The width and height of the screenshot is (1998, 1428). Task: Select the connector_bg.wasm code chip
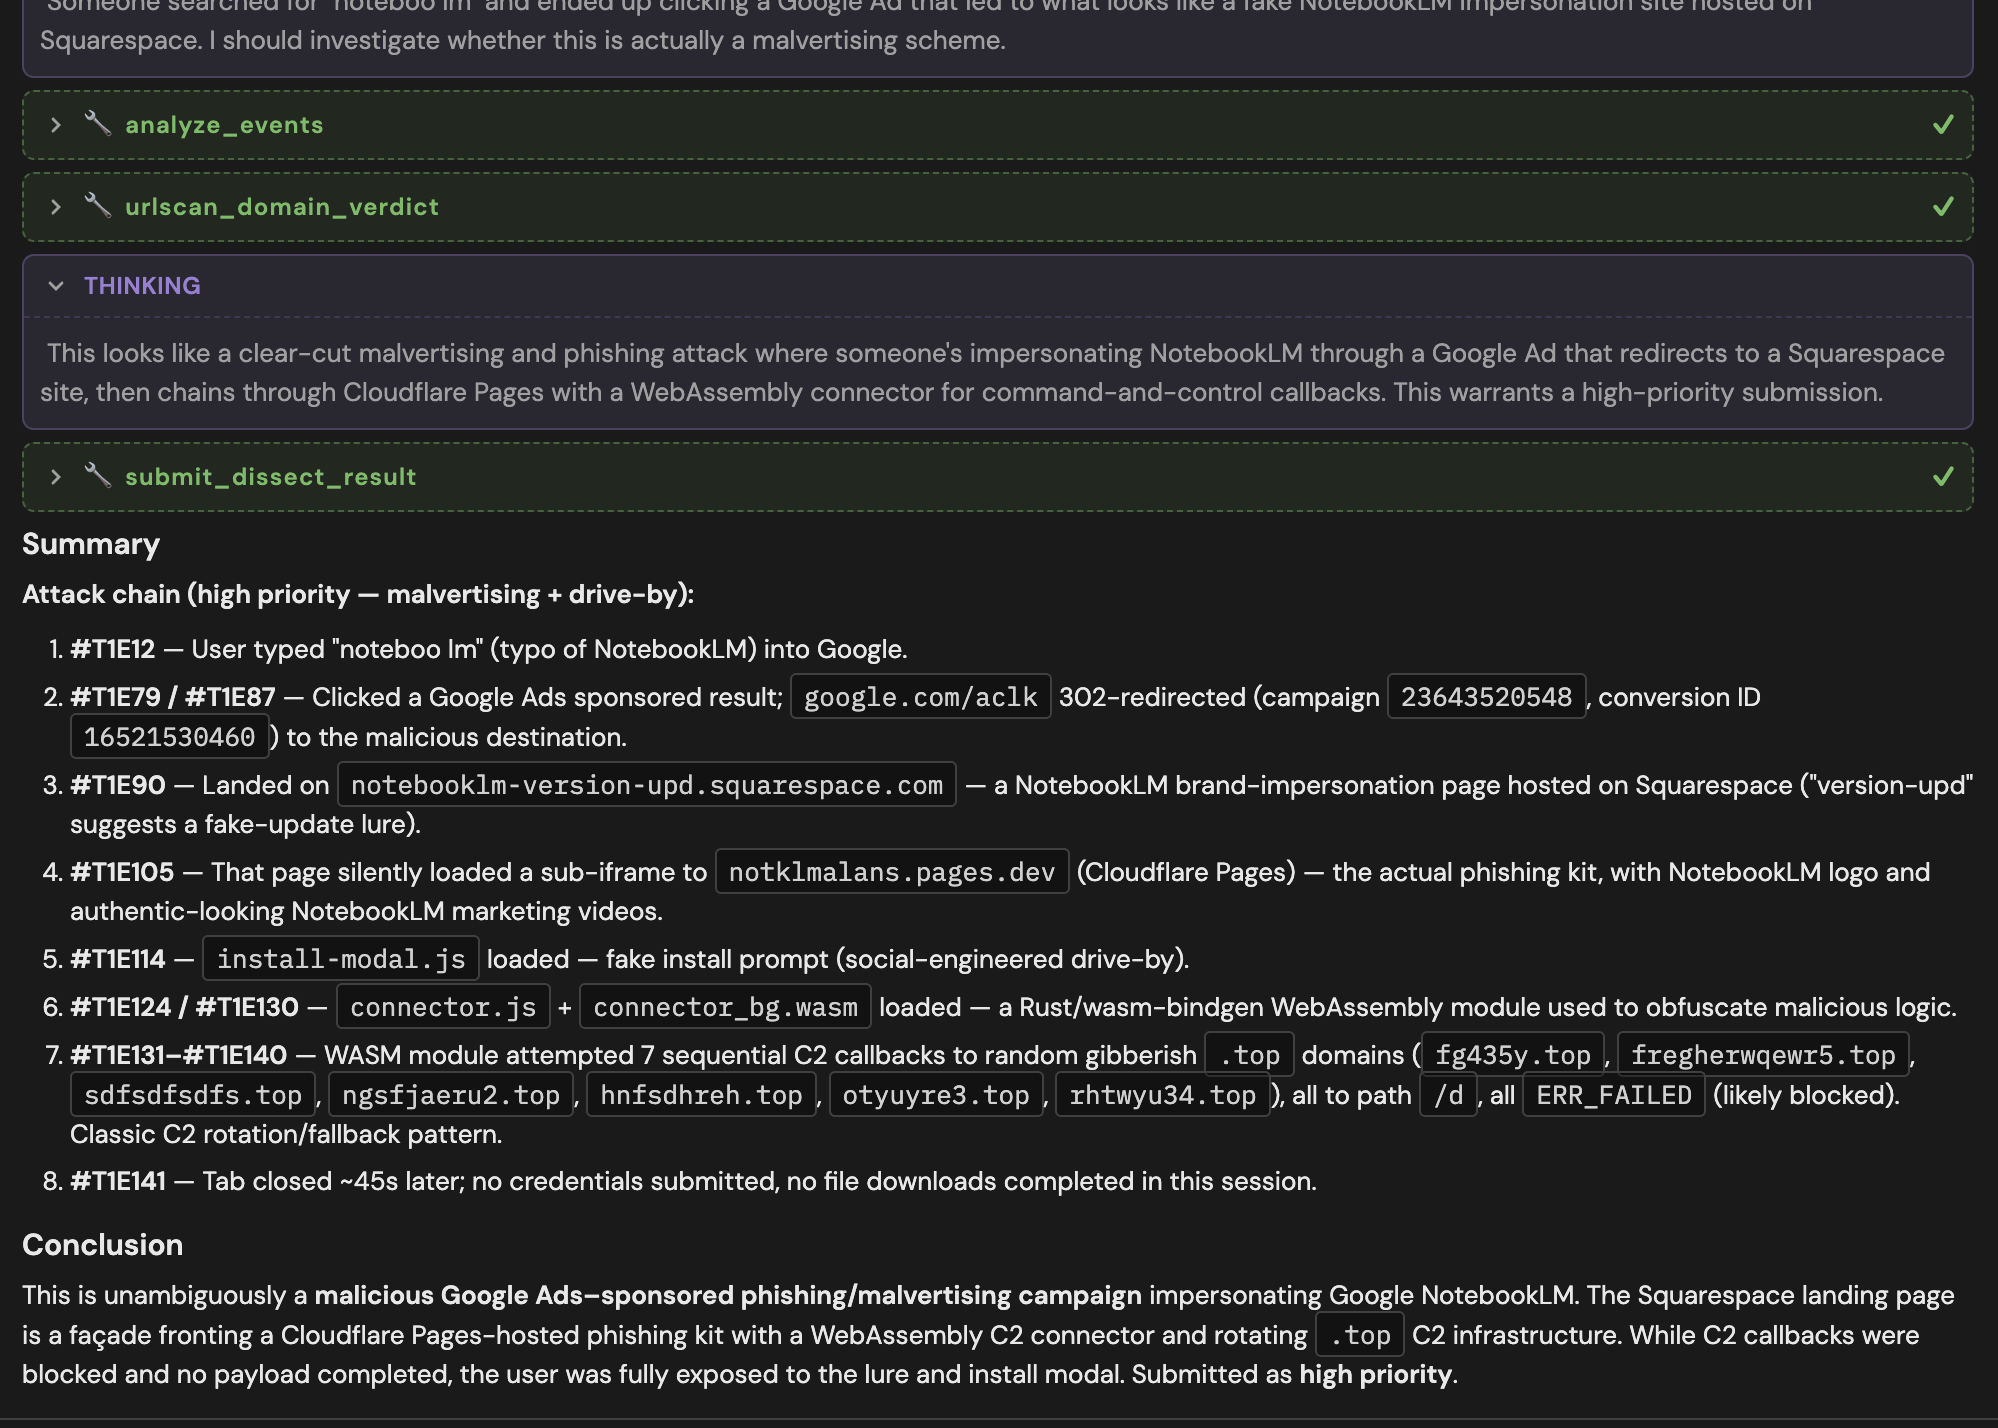coord(726,1007)
